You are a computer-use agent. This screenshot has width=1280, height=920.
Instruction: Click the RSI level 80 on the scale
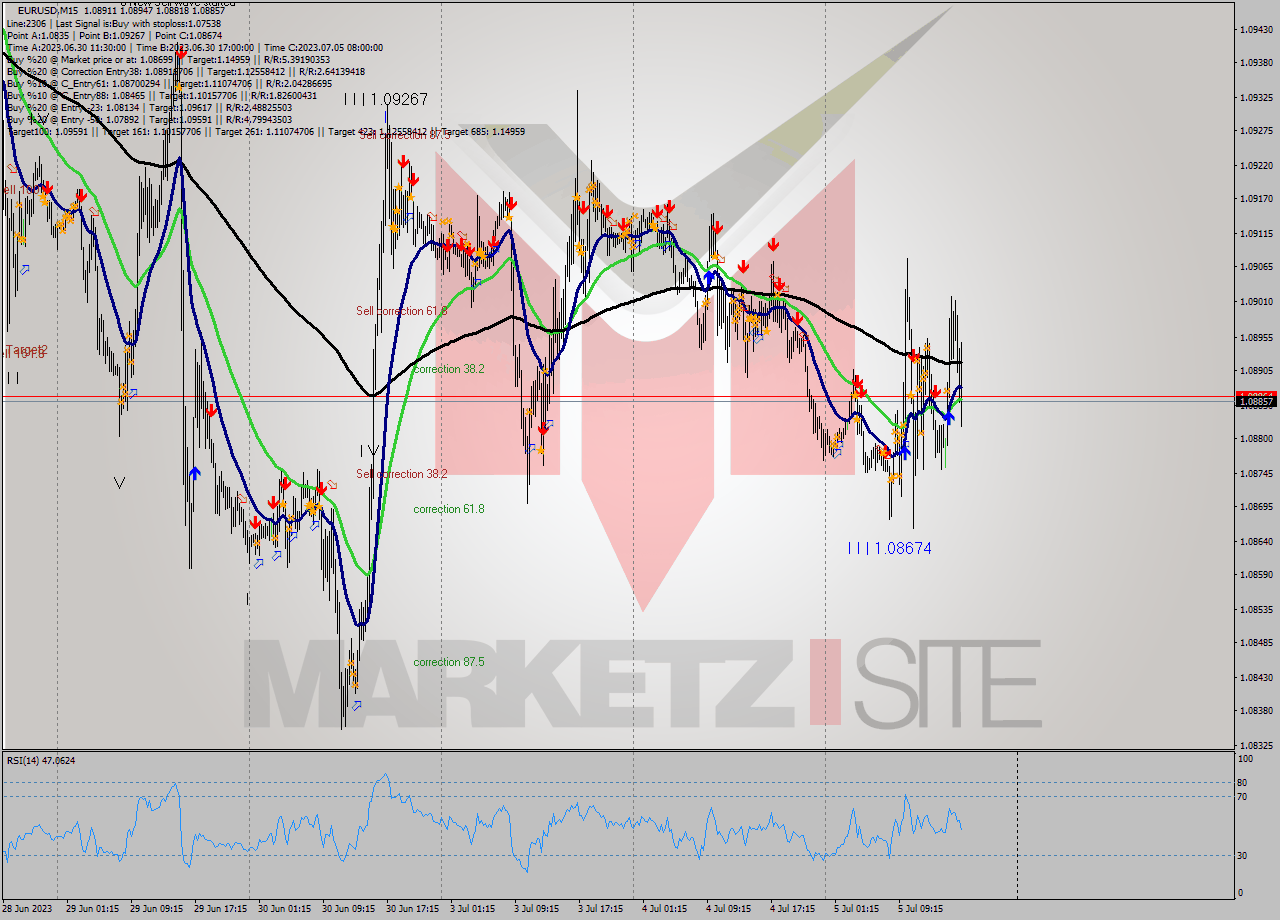coord(1244,783)
